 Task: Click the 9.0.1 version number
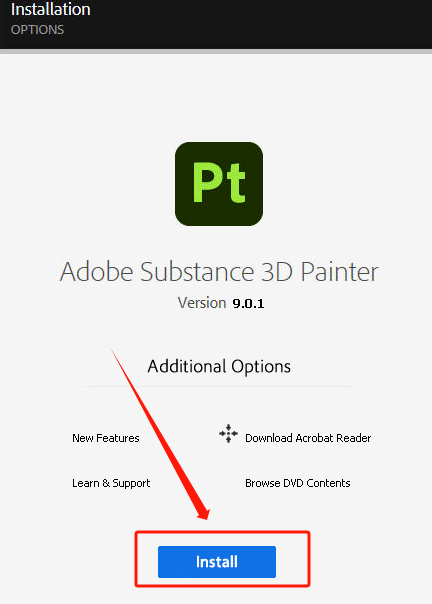tap(248, 304)
